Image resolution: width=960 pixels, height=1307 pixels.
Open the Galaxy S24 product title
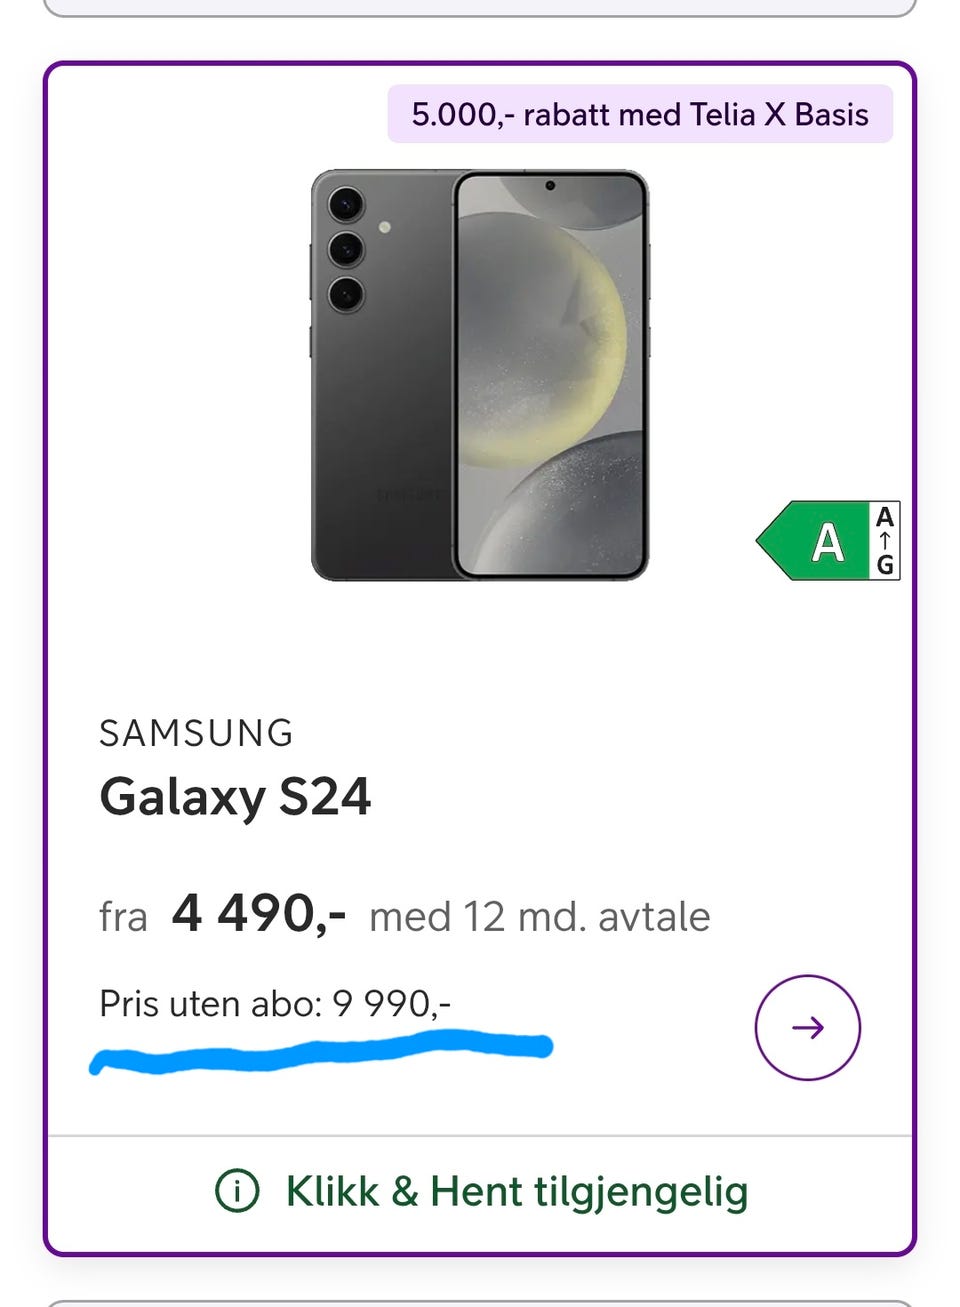point(235,797)
